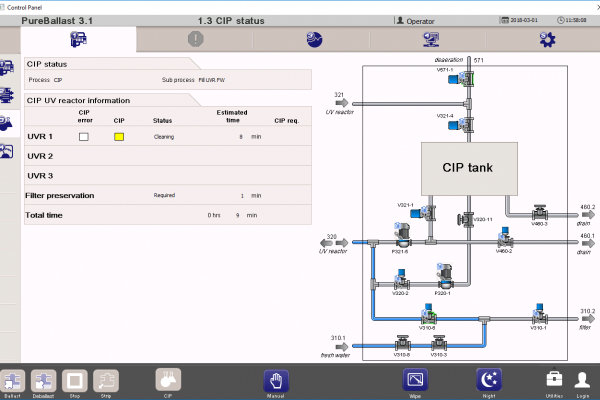Viewport: 600px width, 400px height.
Task: Click the Stop process button
Action: (x=75, y=381)
